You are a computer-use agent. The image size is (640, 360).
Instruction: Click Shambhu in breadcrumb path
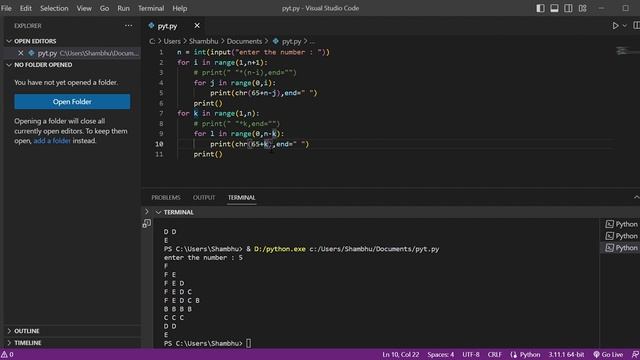(203, 41)
